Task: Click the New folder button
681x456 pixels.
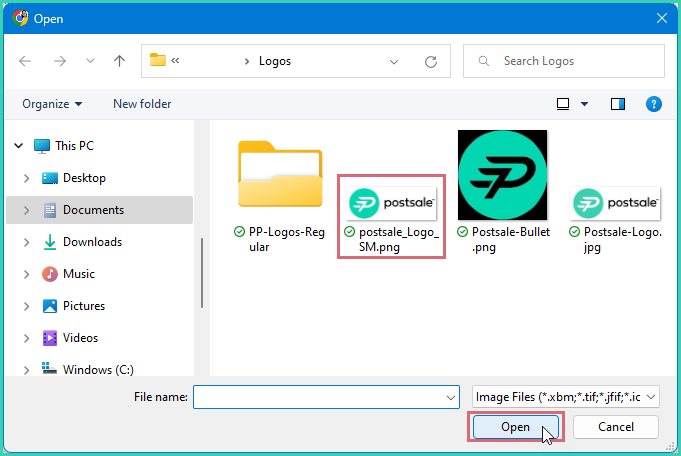Action: coord(142,104)
